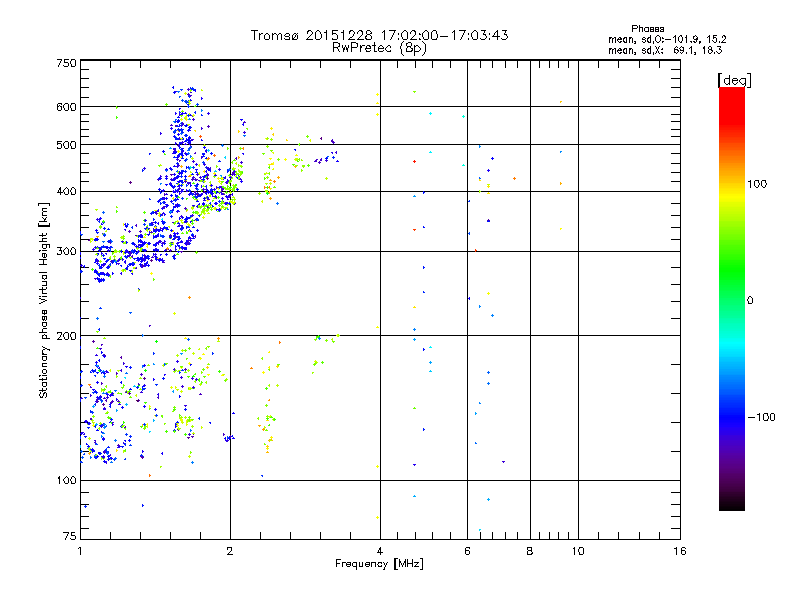Click the plot title 'Tromsø 20151228 17:02:00-17:03:43'
Screen dimensions: 800x600
(379, 35)
